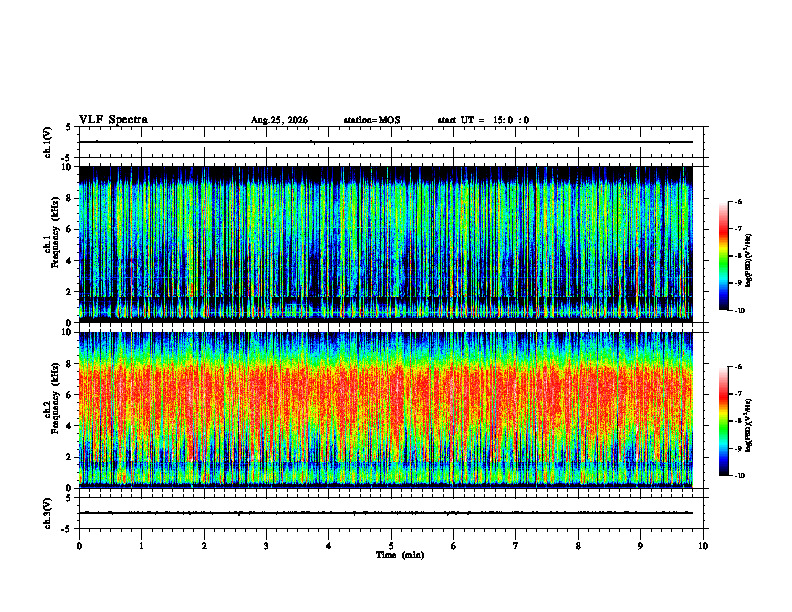
Task: Click the 0 minute tick on time axis
Action: pyautogui.click(x=79, y=546)
